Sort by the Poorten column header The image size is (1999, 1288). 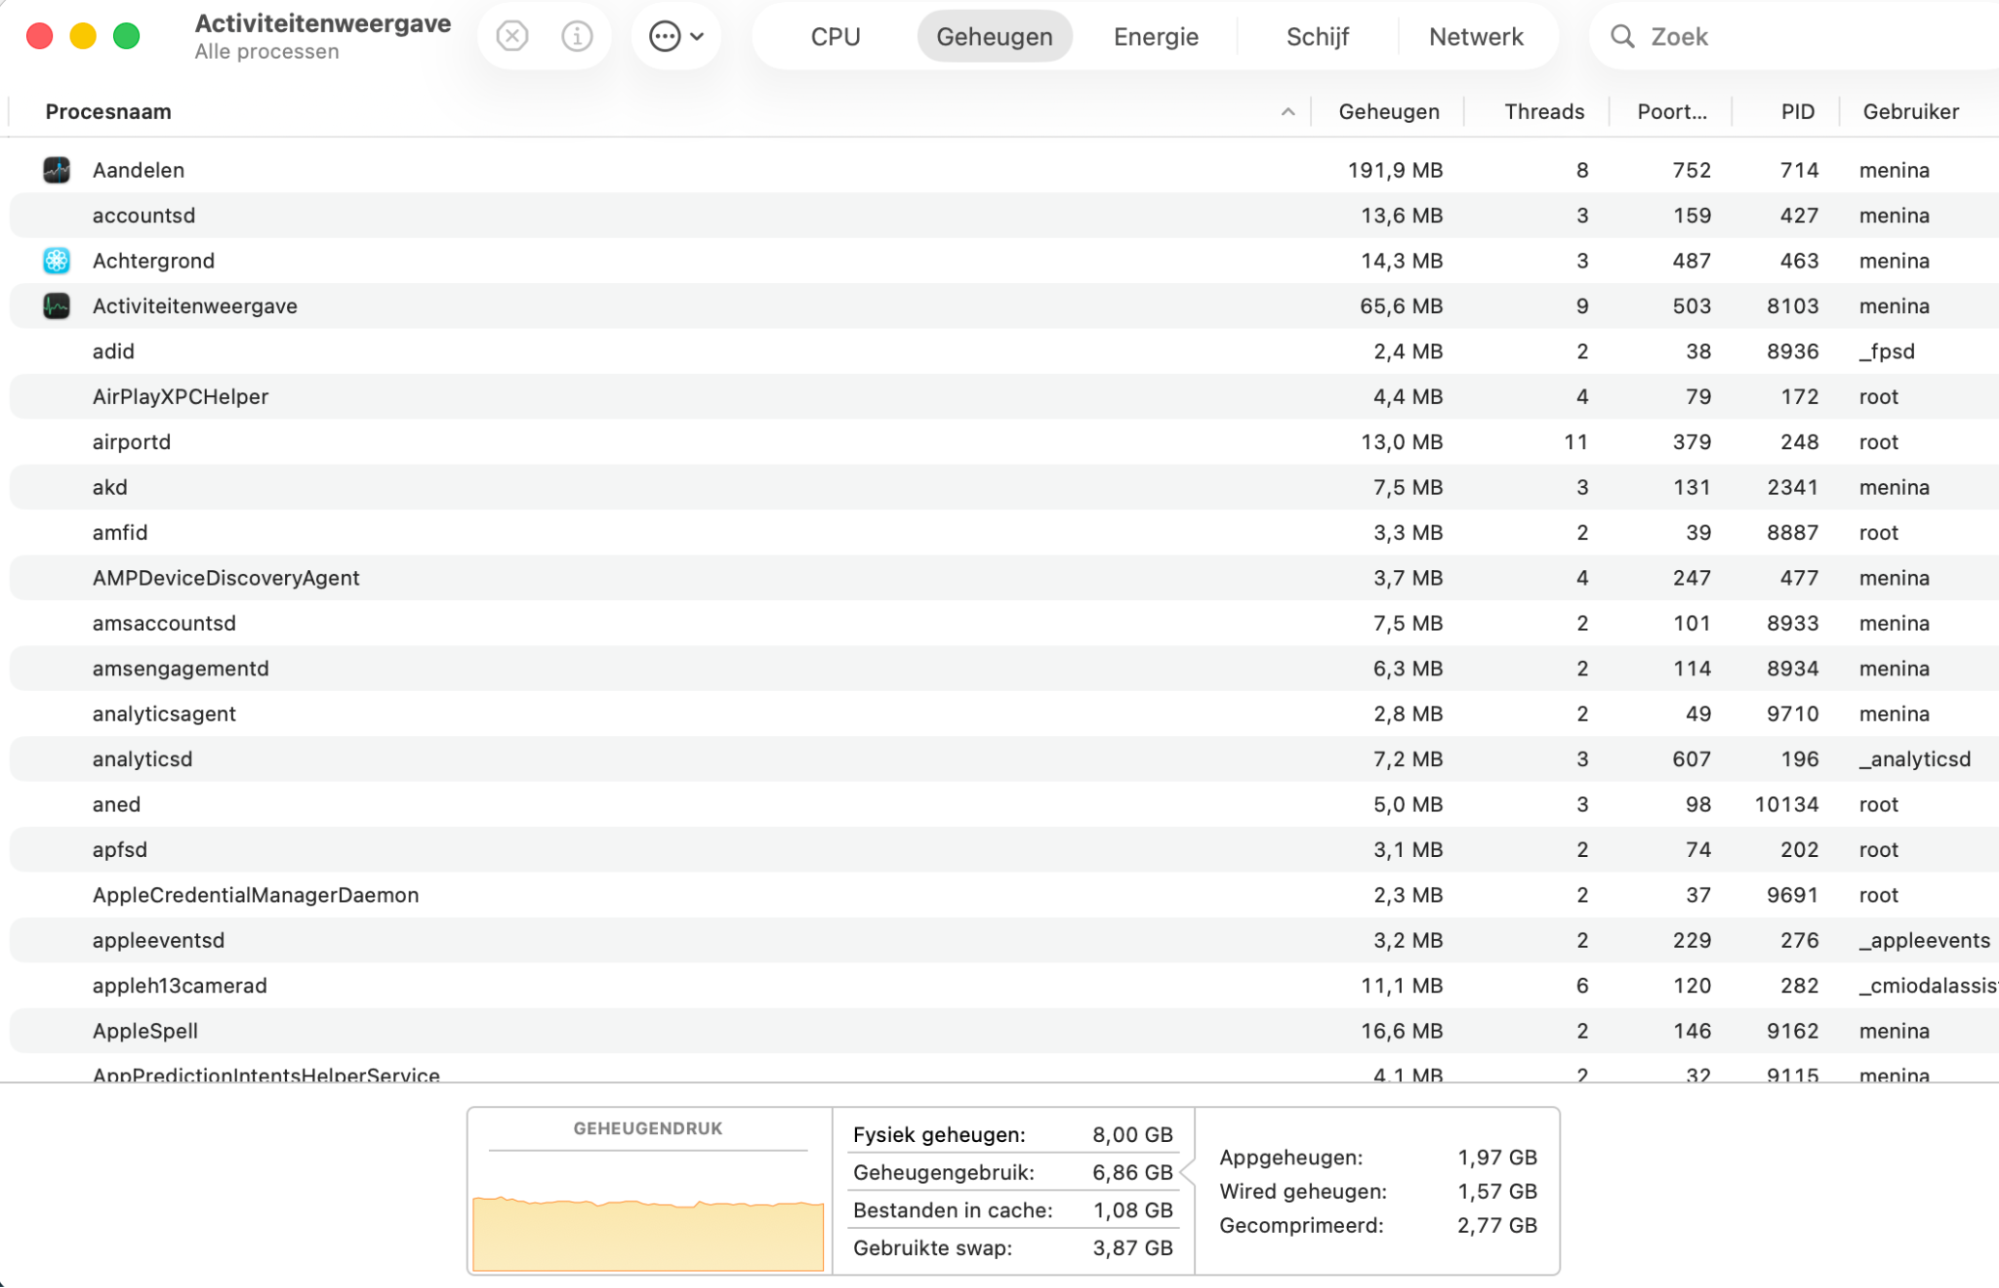1672,112
